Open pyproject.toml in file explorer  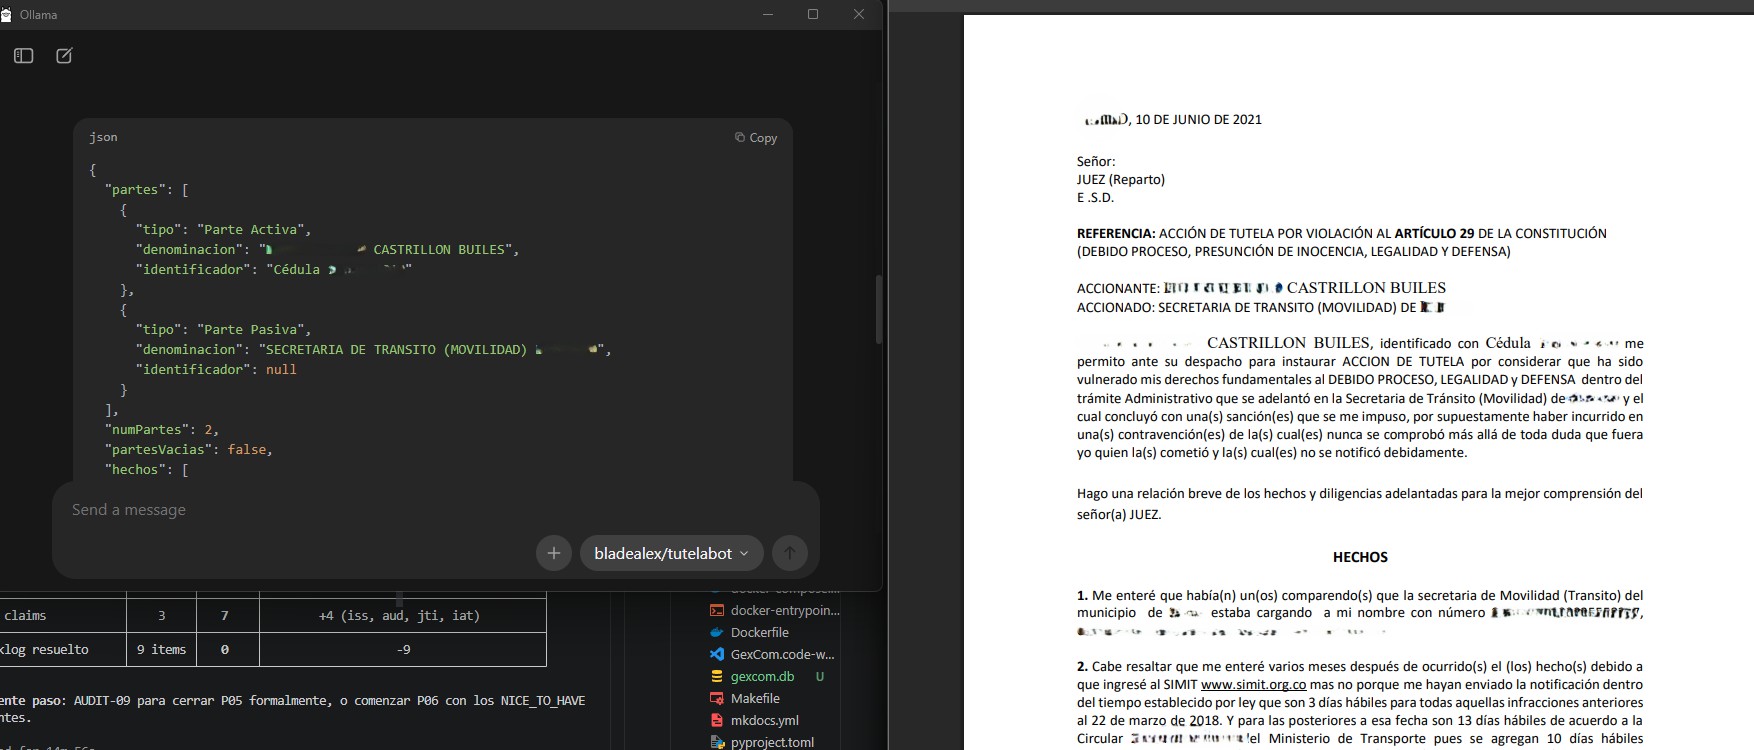[772, 742]
